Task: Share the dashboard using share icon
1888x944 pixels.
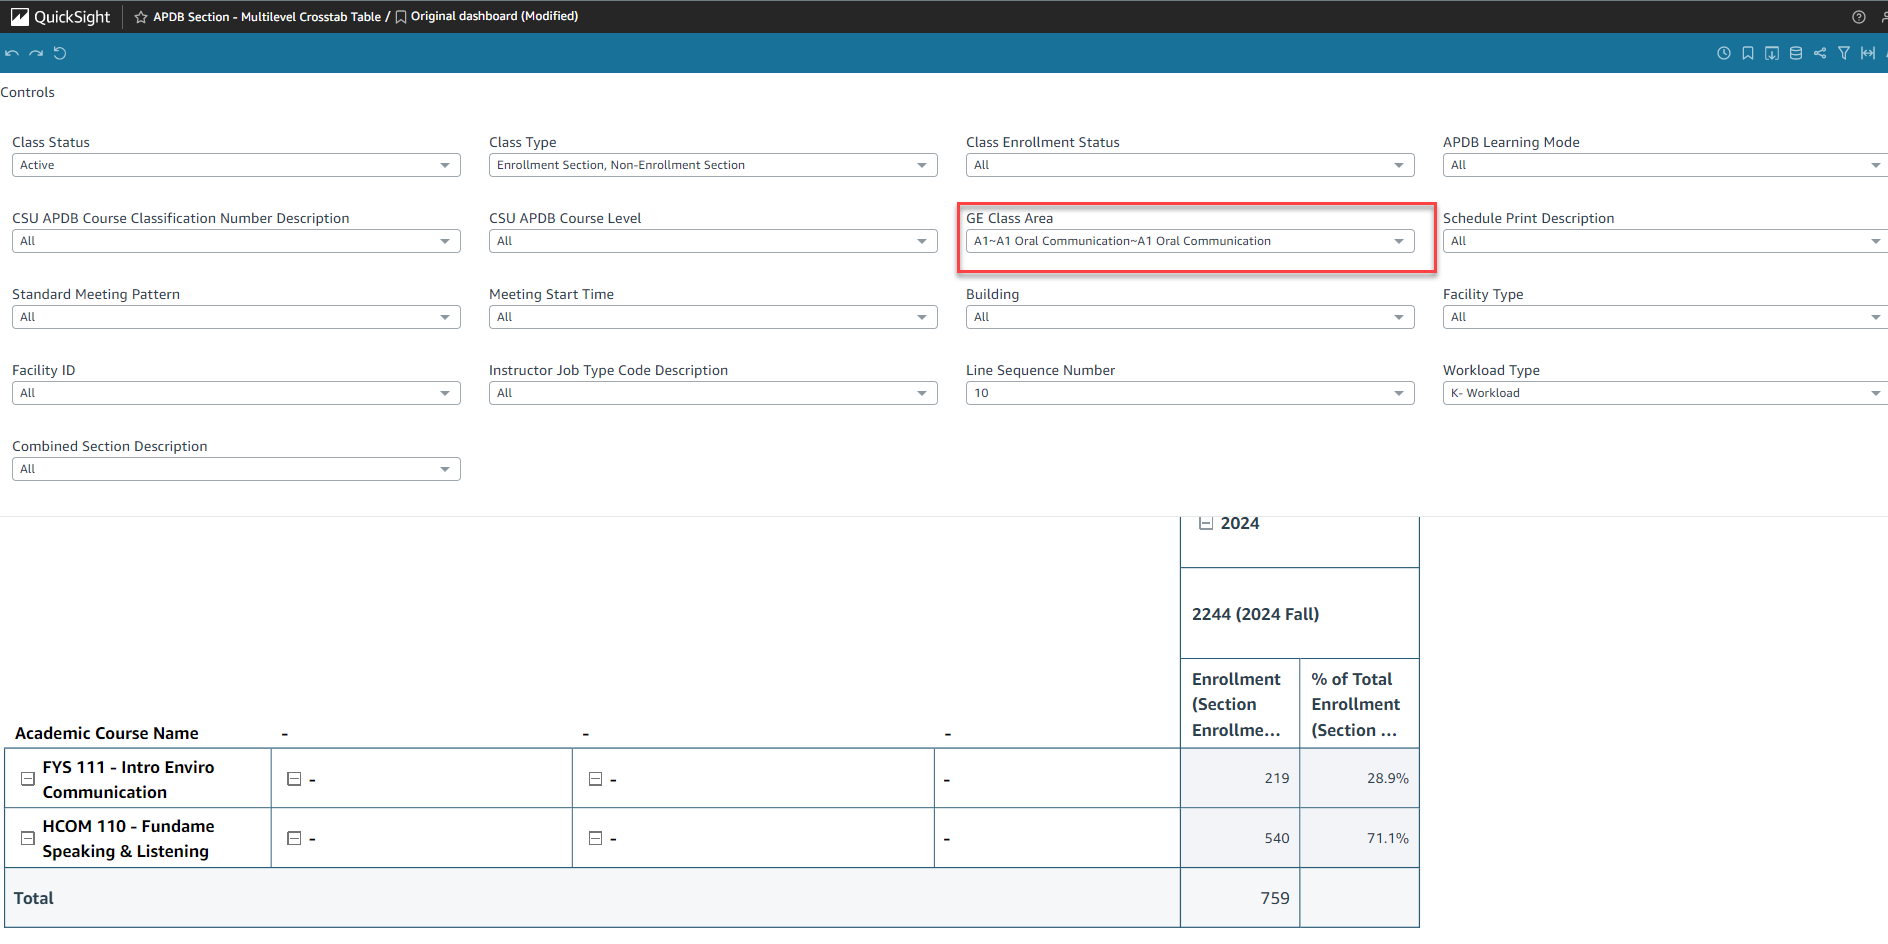Action: tap(1820, 53)
